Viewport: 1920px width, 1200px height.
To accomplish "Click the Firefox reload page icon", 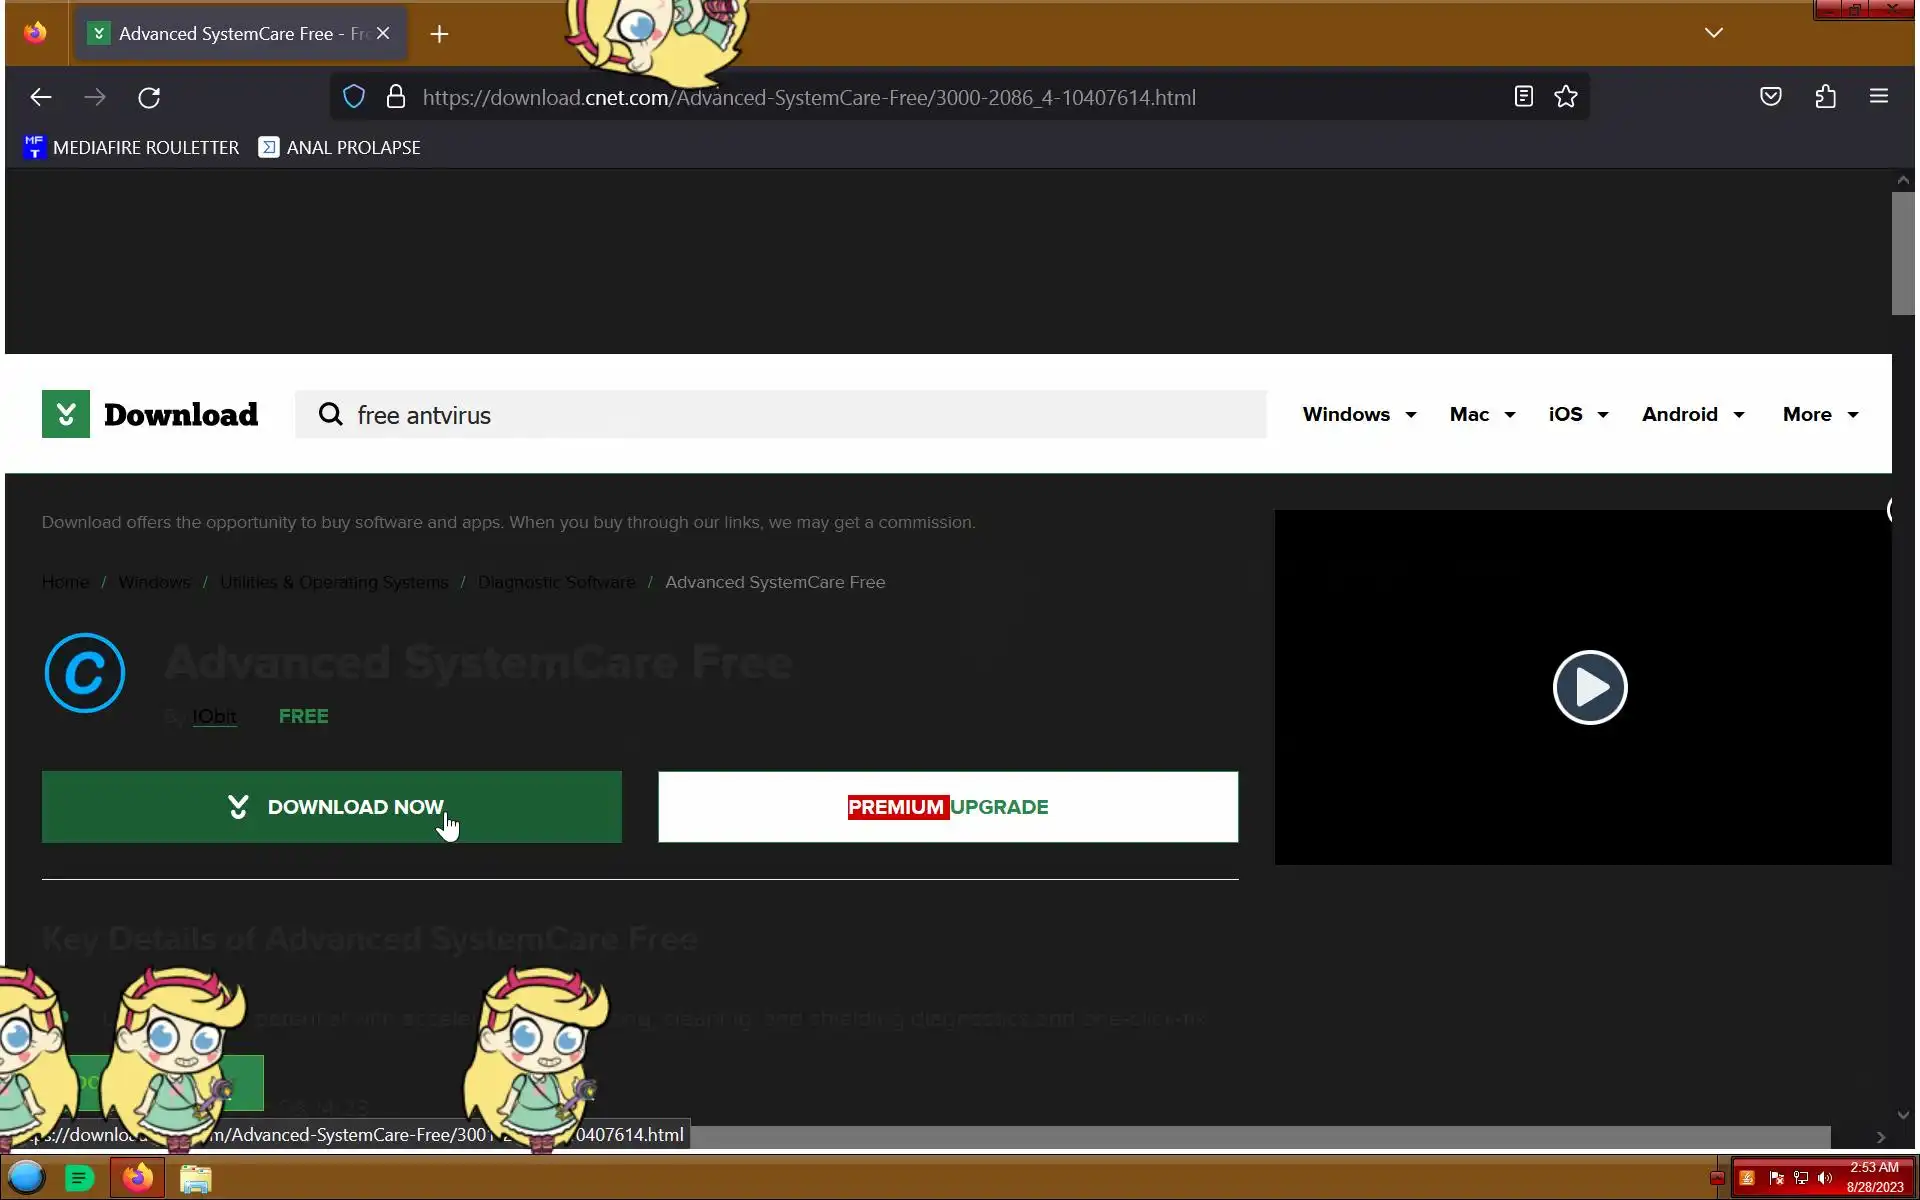I will tap(149, 97).
